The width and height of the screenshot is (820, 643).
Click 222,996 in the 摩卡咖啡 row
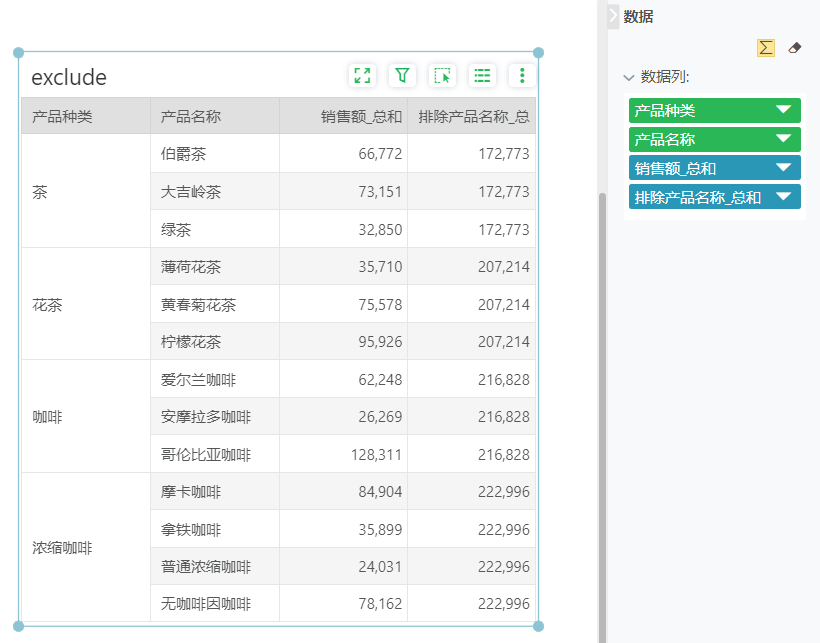pyautogui.click(x=504, y=491)
